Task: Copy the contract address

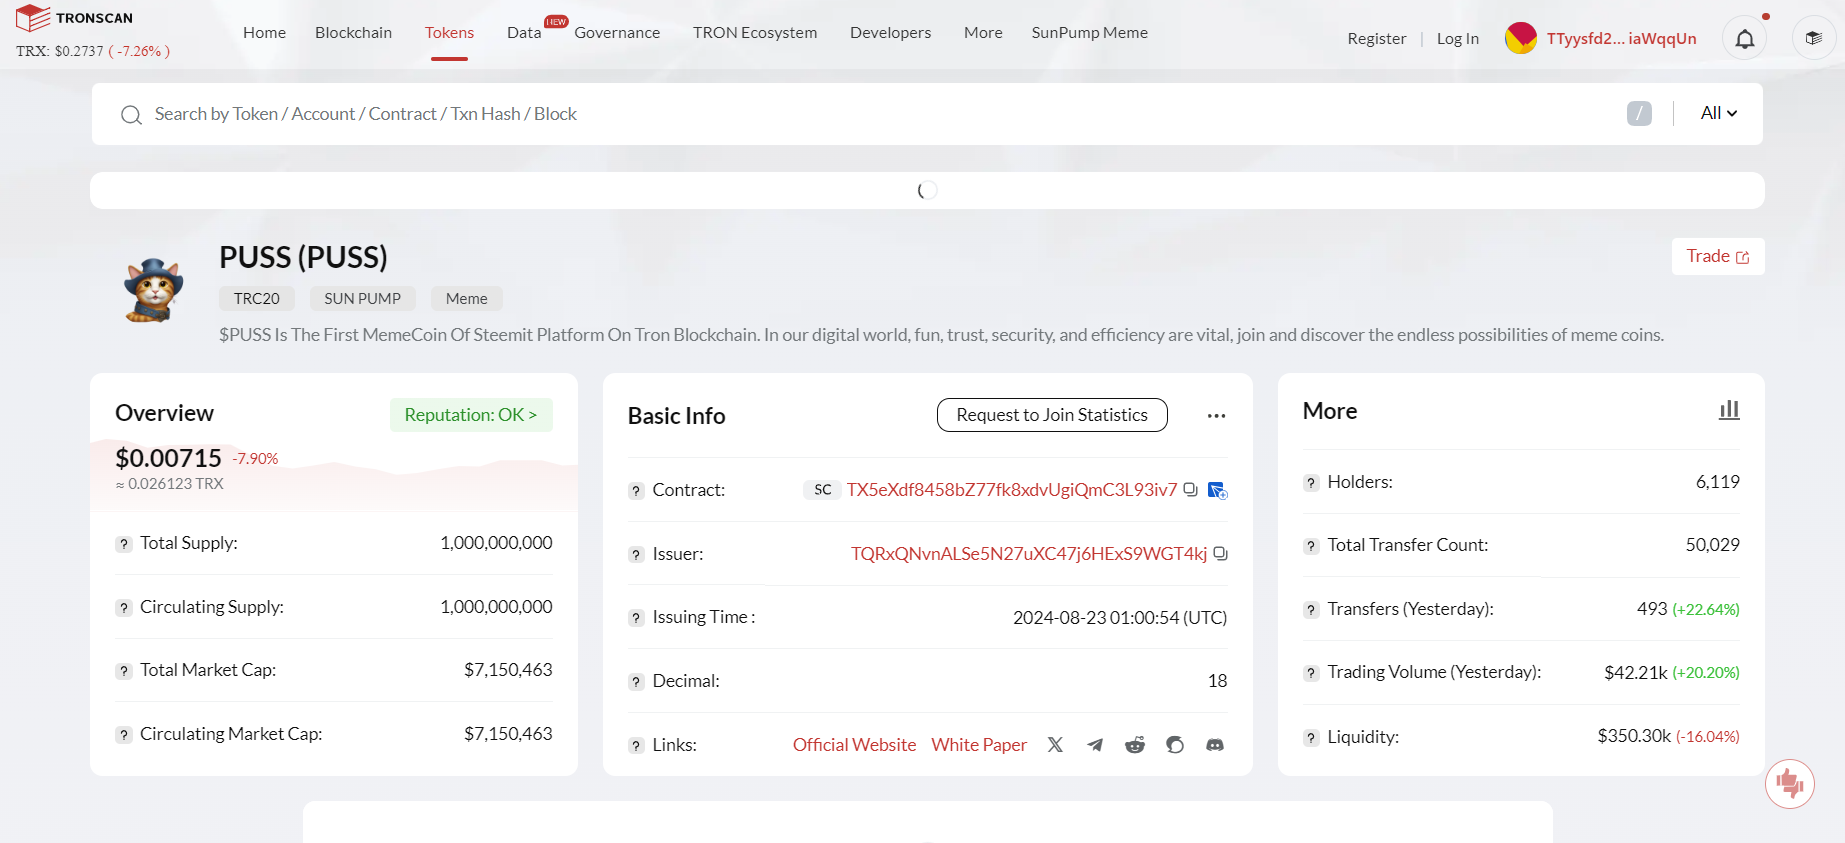Action: click(x=1190, y=489)
